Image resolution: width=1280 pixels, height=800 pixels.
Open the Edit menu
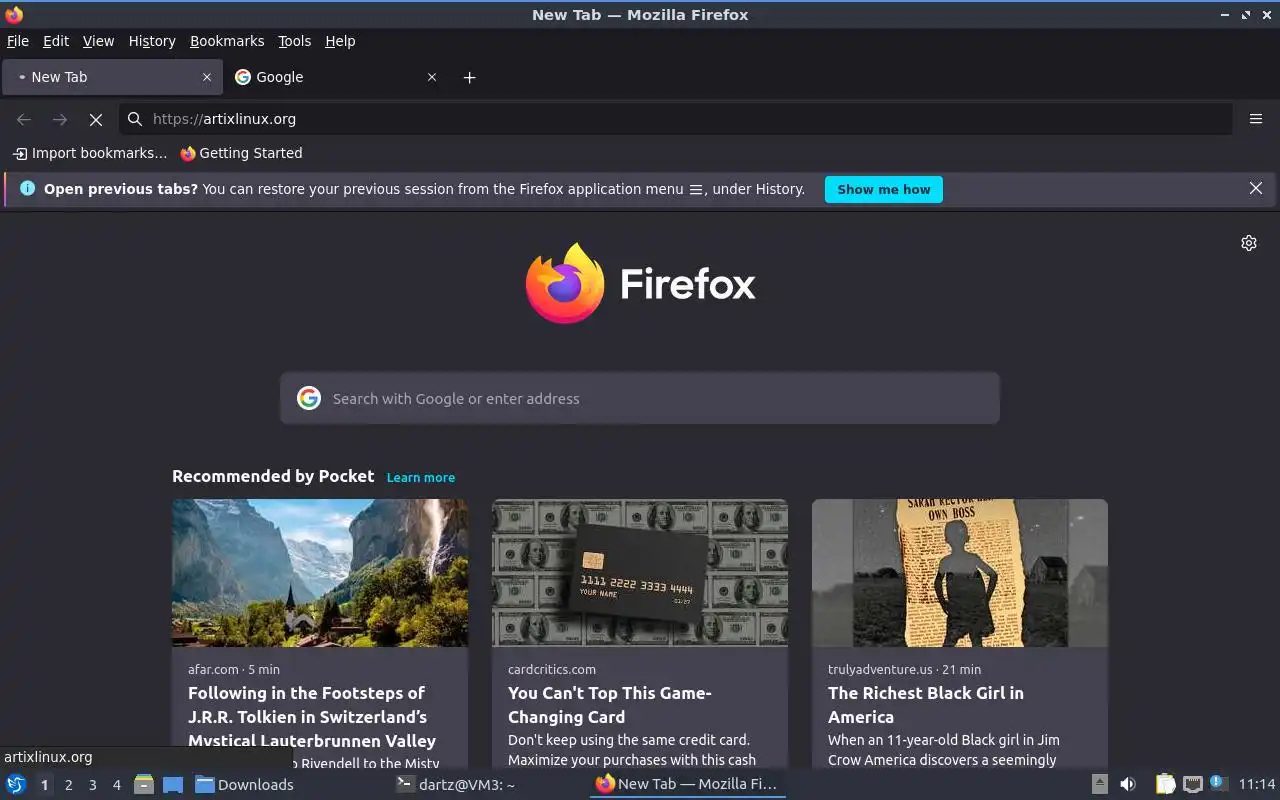point(56,41)
